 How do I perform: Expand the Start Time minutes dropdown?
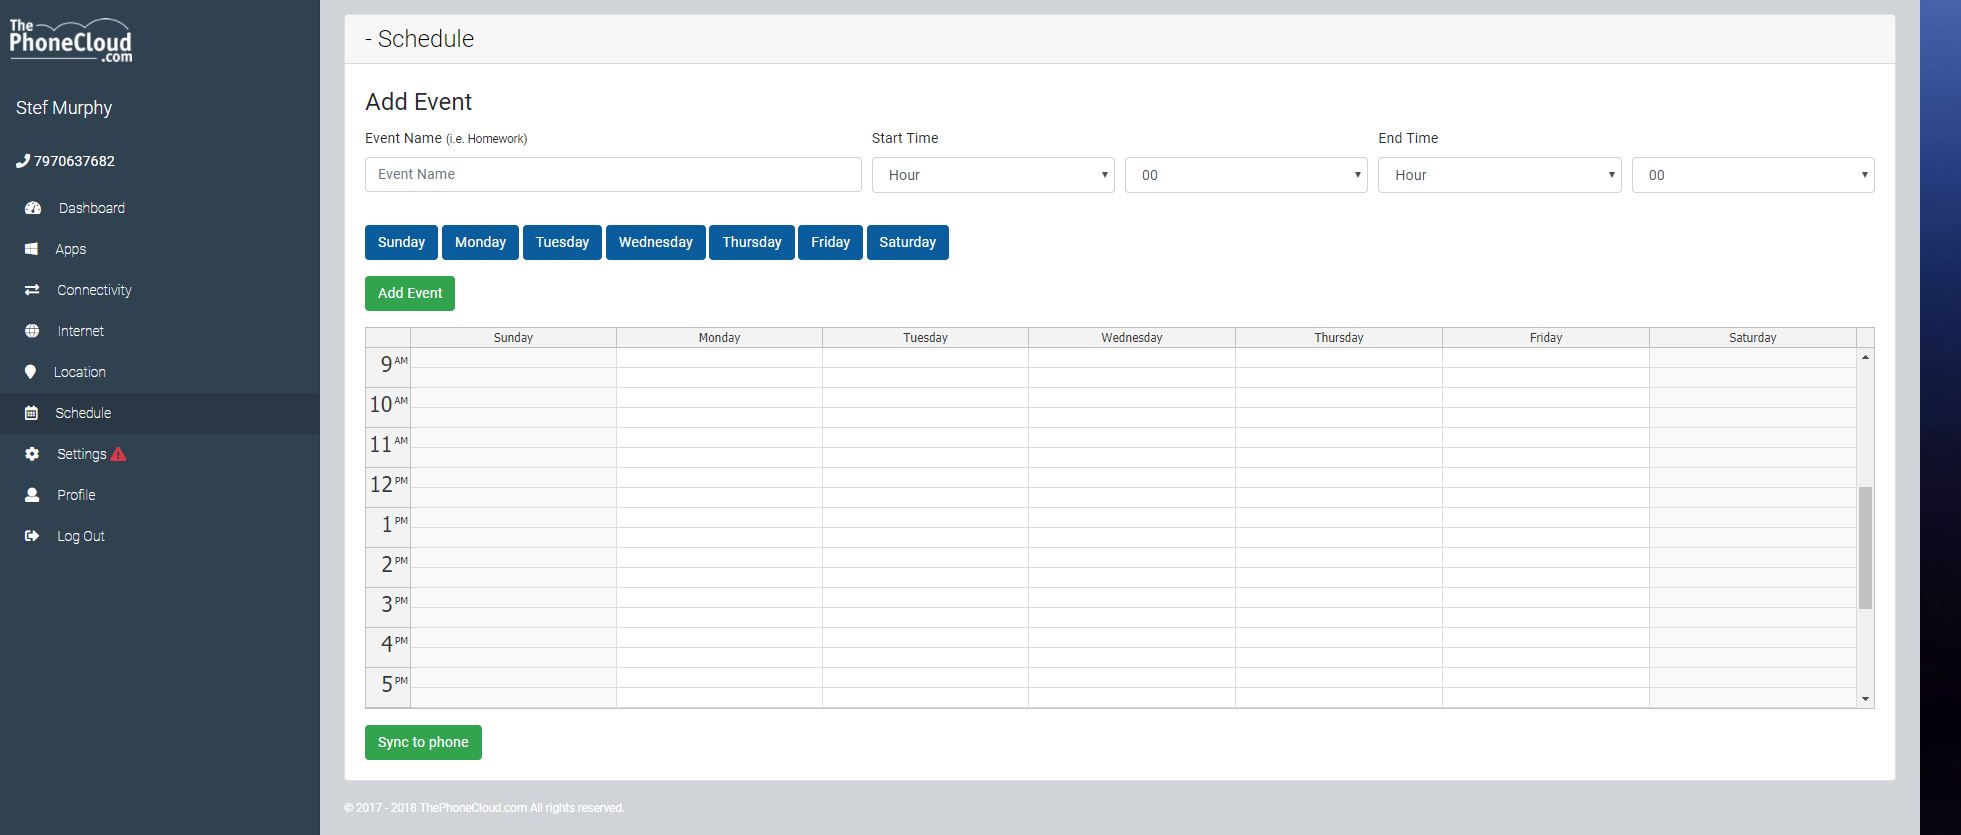pos(1246,175)
